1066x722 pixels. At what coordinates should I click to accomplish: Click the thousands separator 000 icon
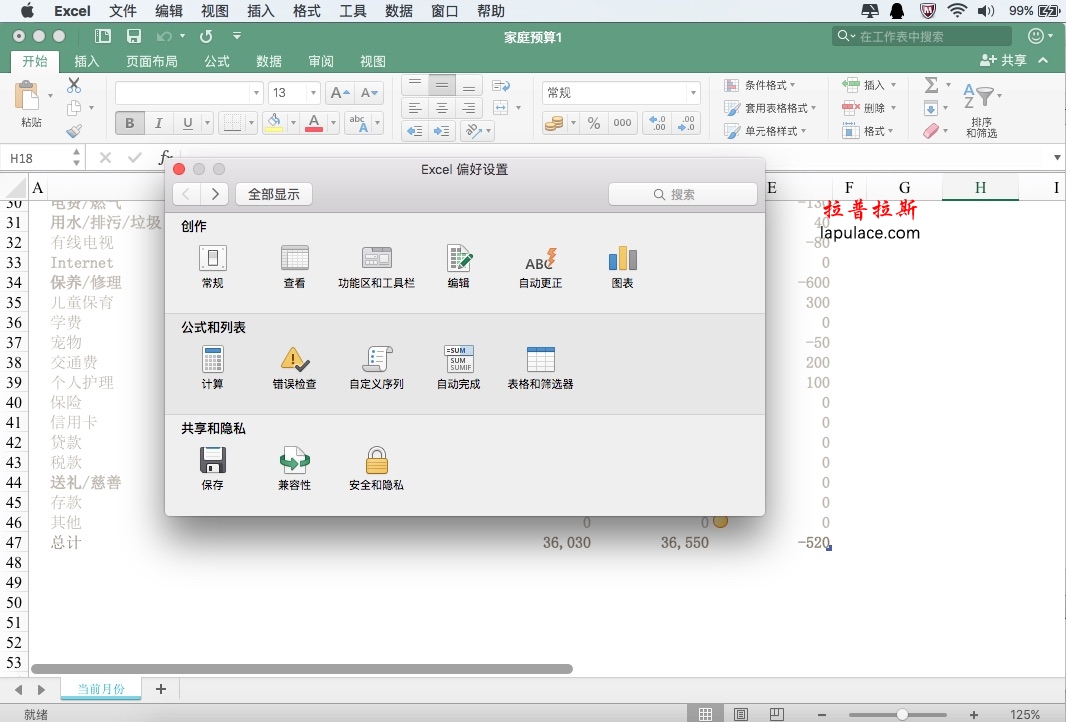622,123
